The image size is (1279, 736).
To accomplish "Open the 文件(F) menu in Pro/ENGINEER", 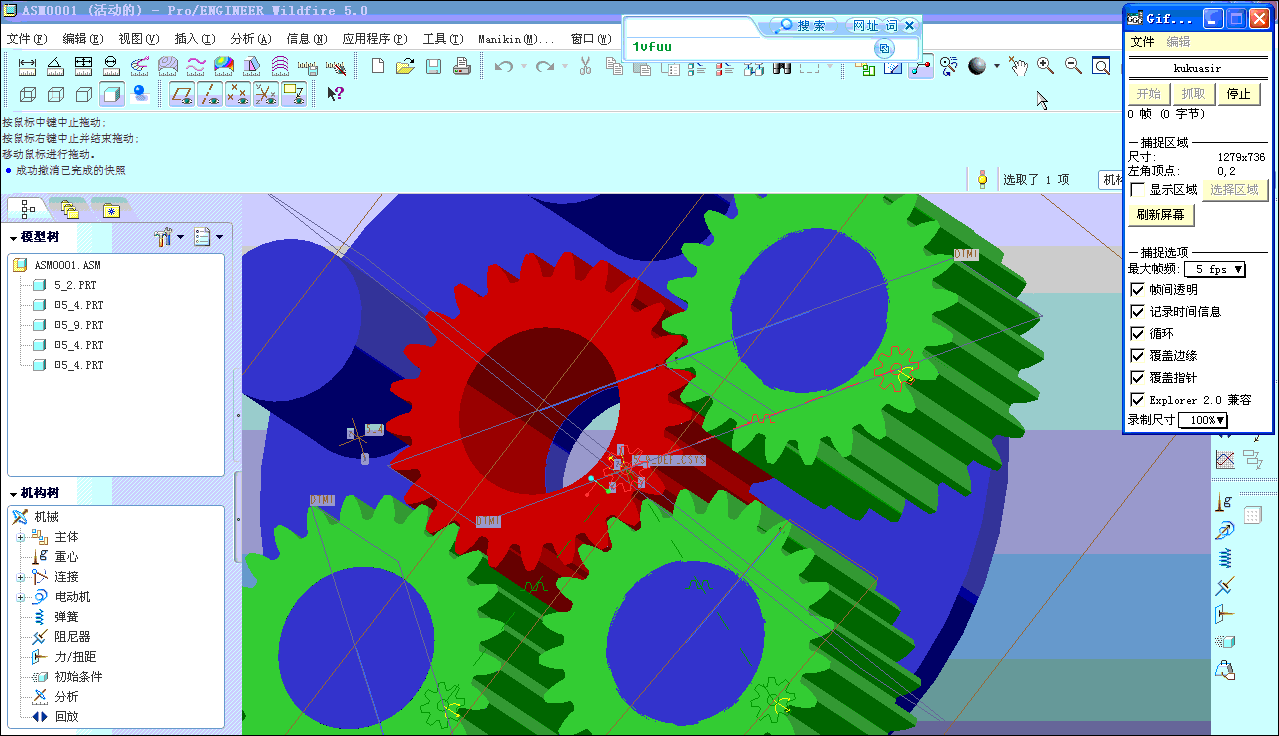I will [x=27, y=39].
